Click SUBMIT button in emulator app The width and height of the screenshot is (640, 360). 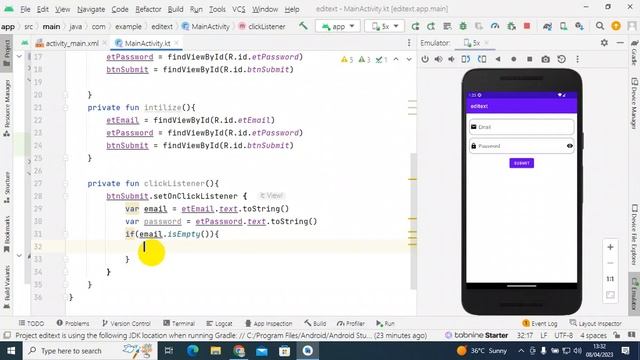(521, 163)
